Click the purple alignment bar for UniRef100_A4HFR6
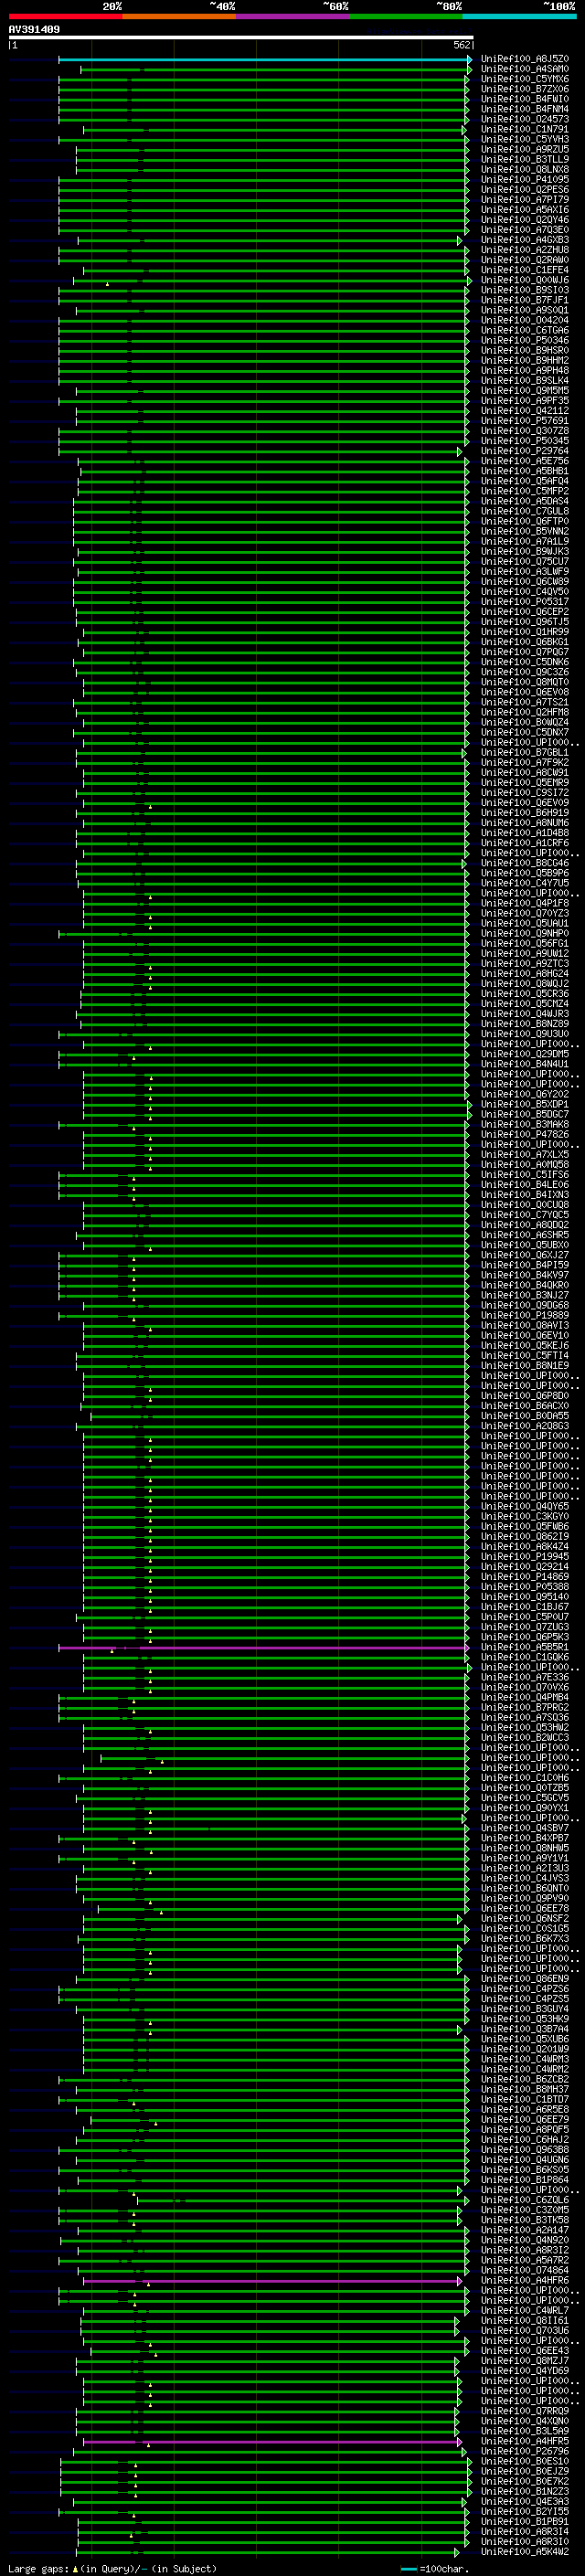Image resolution: width=585 pixels, height=2576 pixels. pos(272,2280)
